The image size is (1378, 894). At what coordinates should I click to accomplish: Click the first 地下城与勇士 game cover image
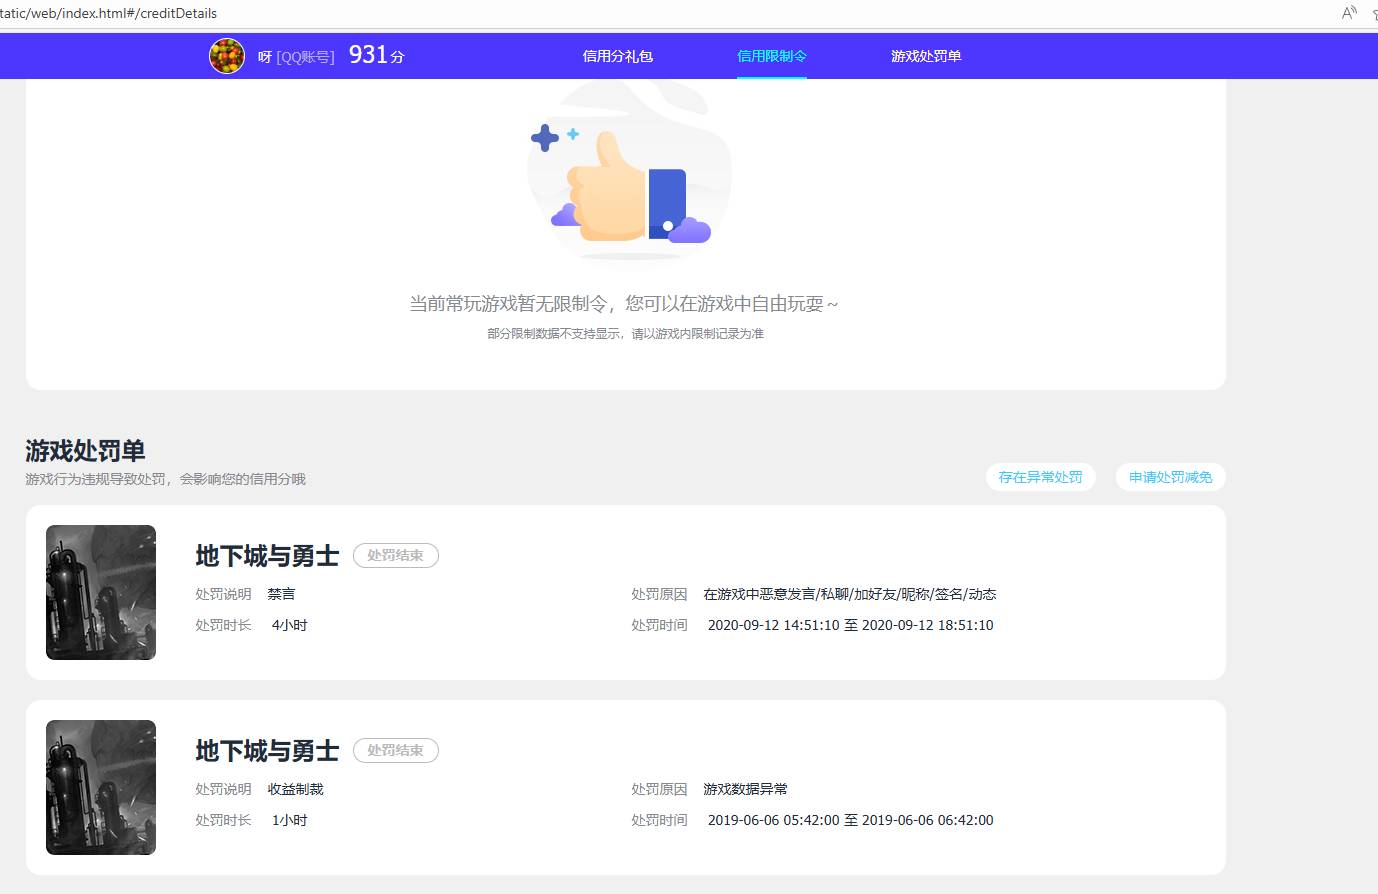[x=100, y=592]
